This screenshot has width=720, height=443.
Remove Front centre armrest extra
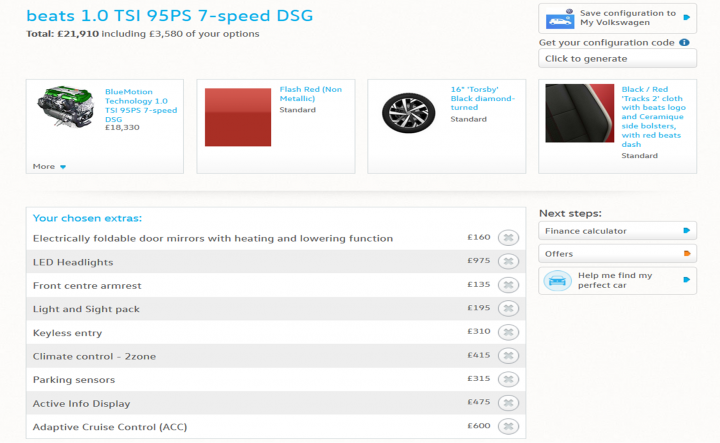point(508,285)
